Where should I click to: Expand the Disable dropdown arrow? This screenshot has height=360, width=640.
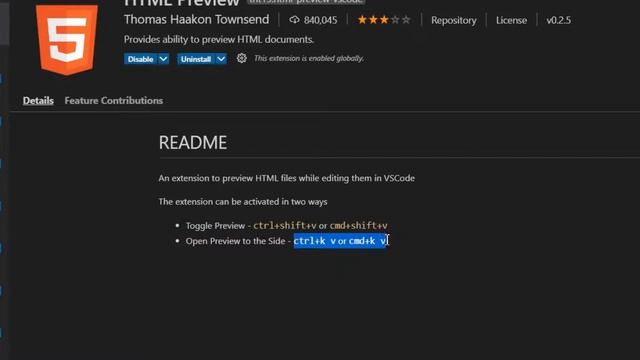coord(163,59)
